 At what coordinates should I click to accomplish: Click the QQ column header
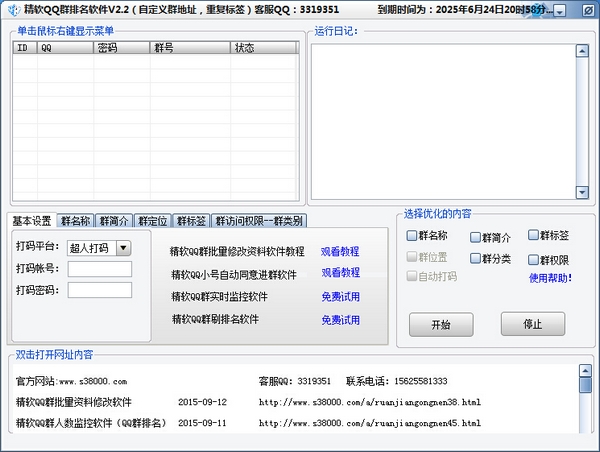(65, 47)
